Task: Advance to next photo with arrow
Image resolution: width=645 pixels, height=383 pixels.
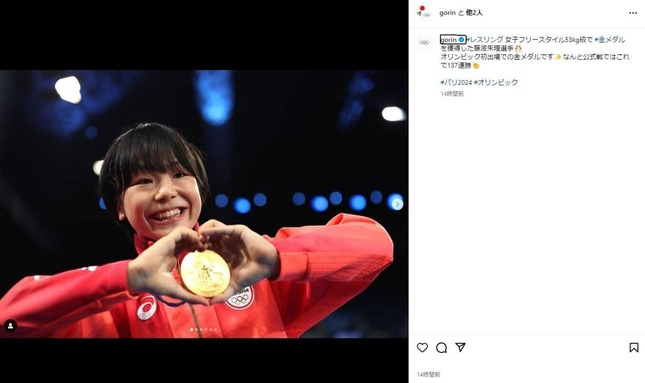Action: [x=397, y=204]
